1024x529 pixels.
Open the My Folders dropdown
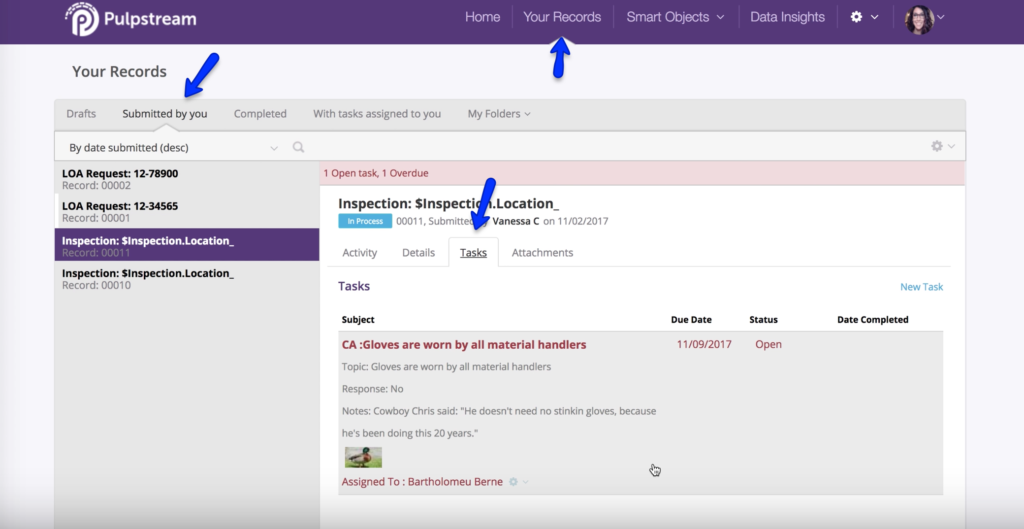(498, 114)
